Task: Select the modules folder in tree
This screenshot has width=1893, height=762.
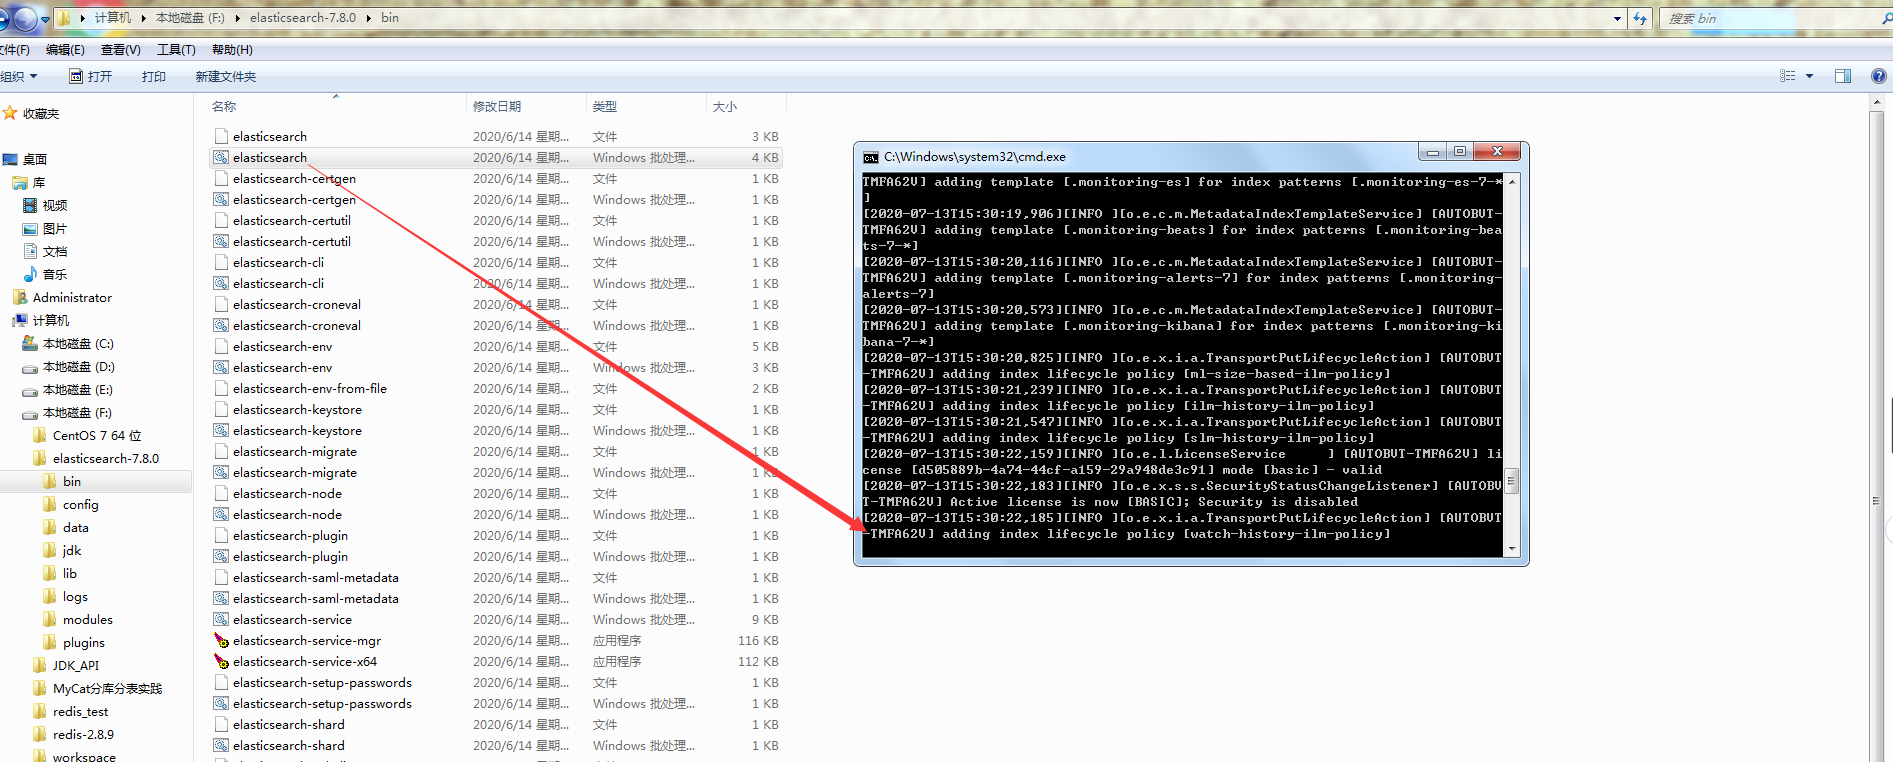Action: coord(87,619)
